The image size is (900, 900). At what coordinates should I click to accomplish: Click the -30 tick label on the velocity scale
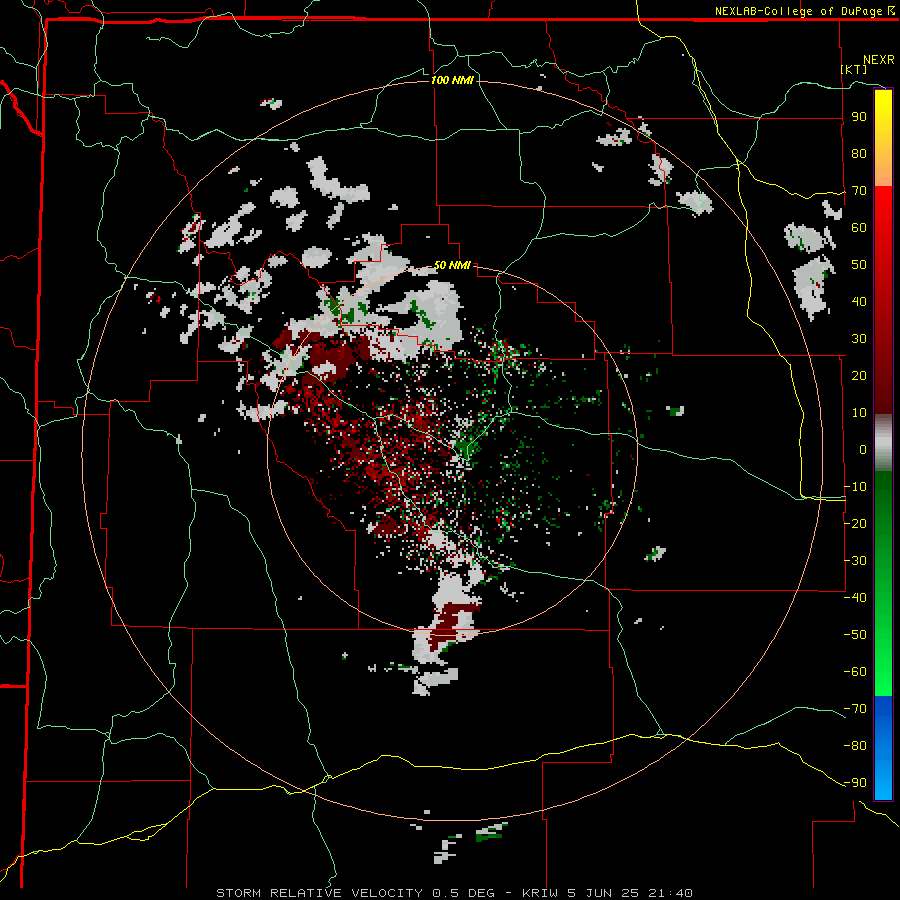[x=855, y=561]
